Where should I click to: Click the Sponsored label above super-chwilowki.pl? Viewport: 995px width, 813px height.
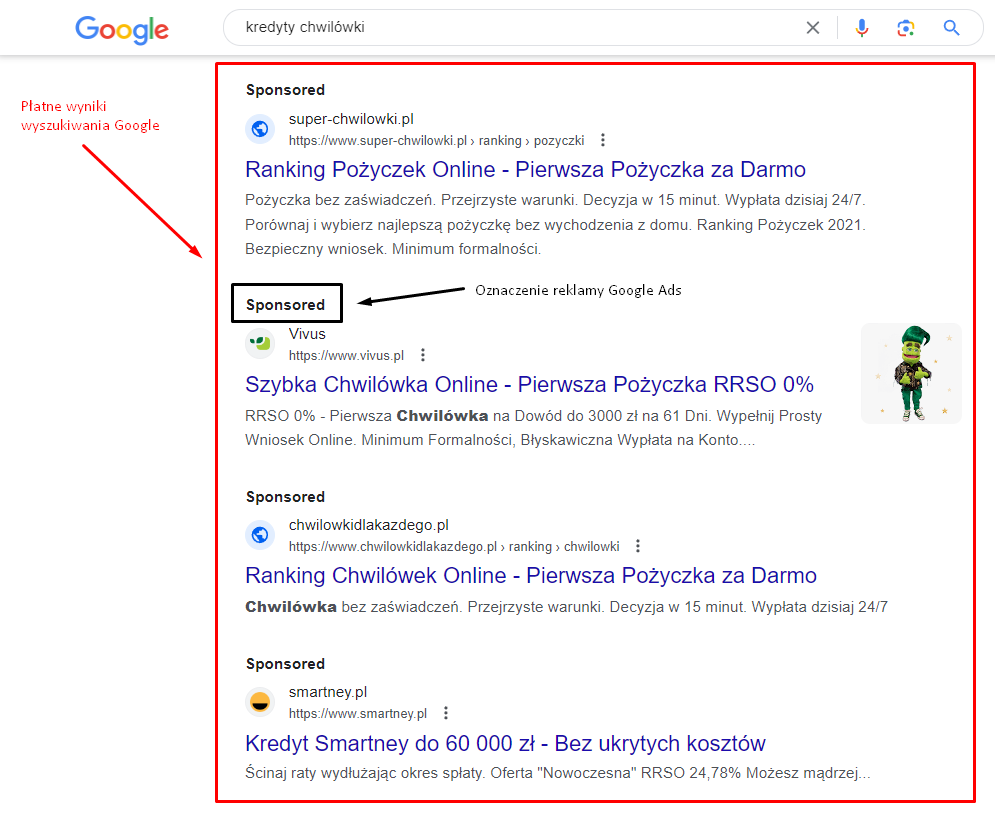tap(286, 90)
